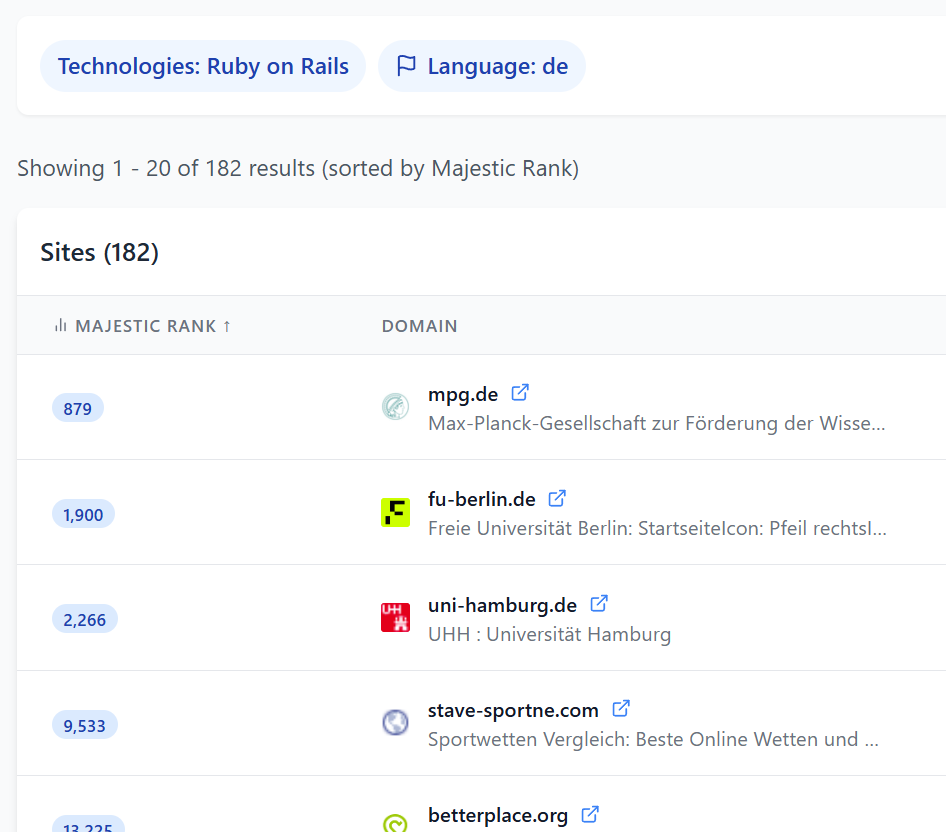This screenshot has width=946, height=832.
Task: Click external link icon beside uni-hamburg.de
Action: (599, 604)
